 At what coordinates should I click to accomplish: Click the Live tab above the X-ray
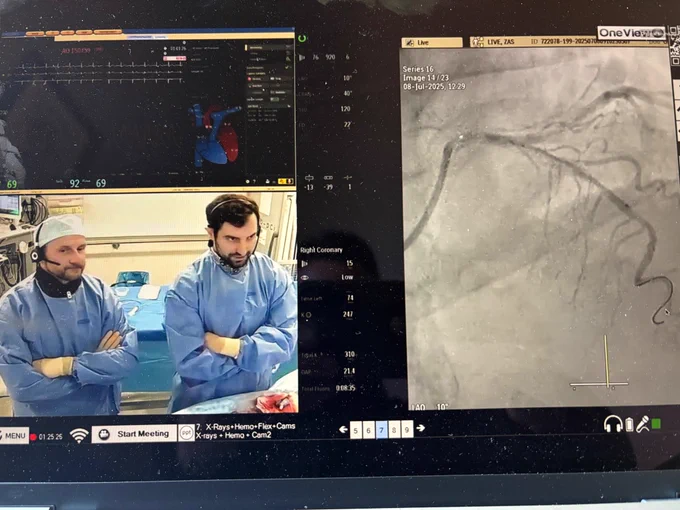click(432, 42)
